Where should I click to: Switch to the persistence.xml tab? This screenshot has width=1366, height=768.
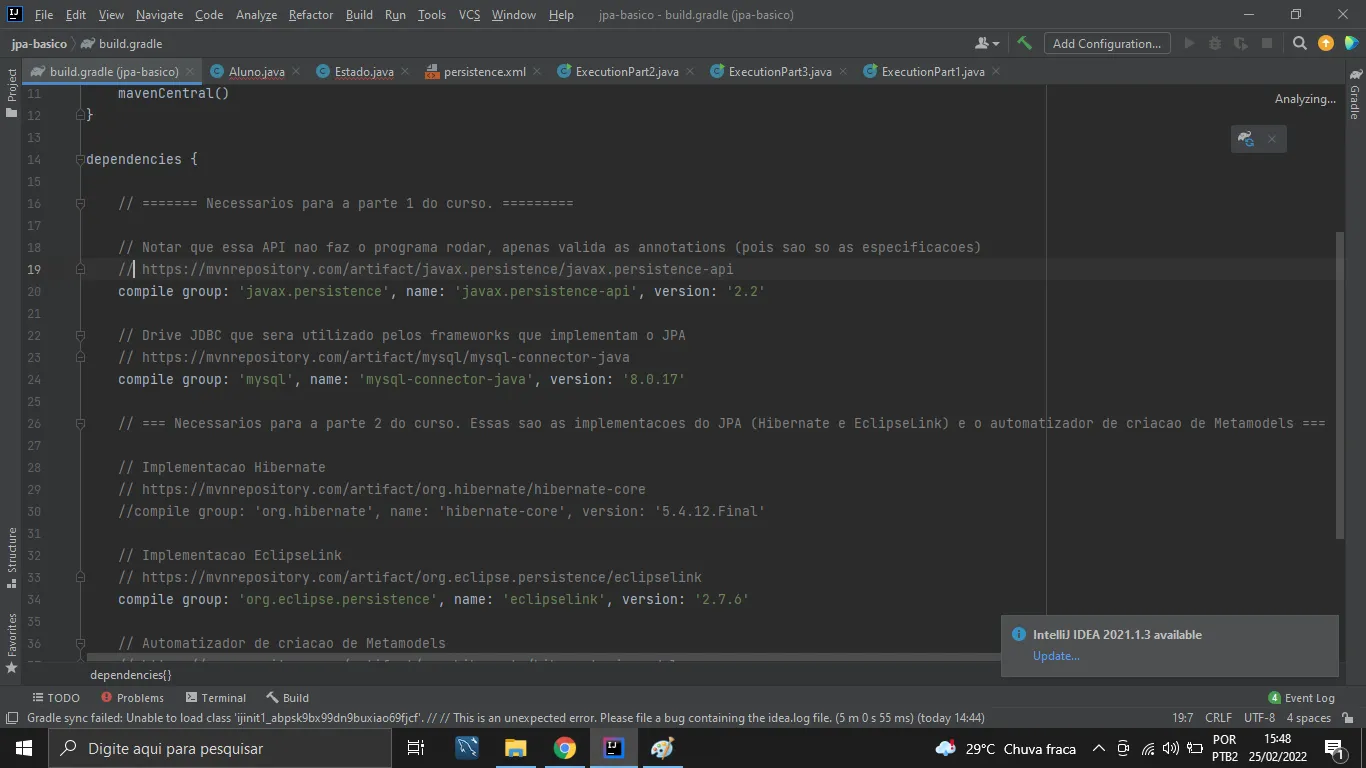click(x=484, y=72)
